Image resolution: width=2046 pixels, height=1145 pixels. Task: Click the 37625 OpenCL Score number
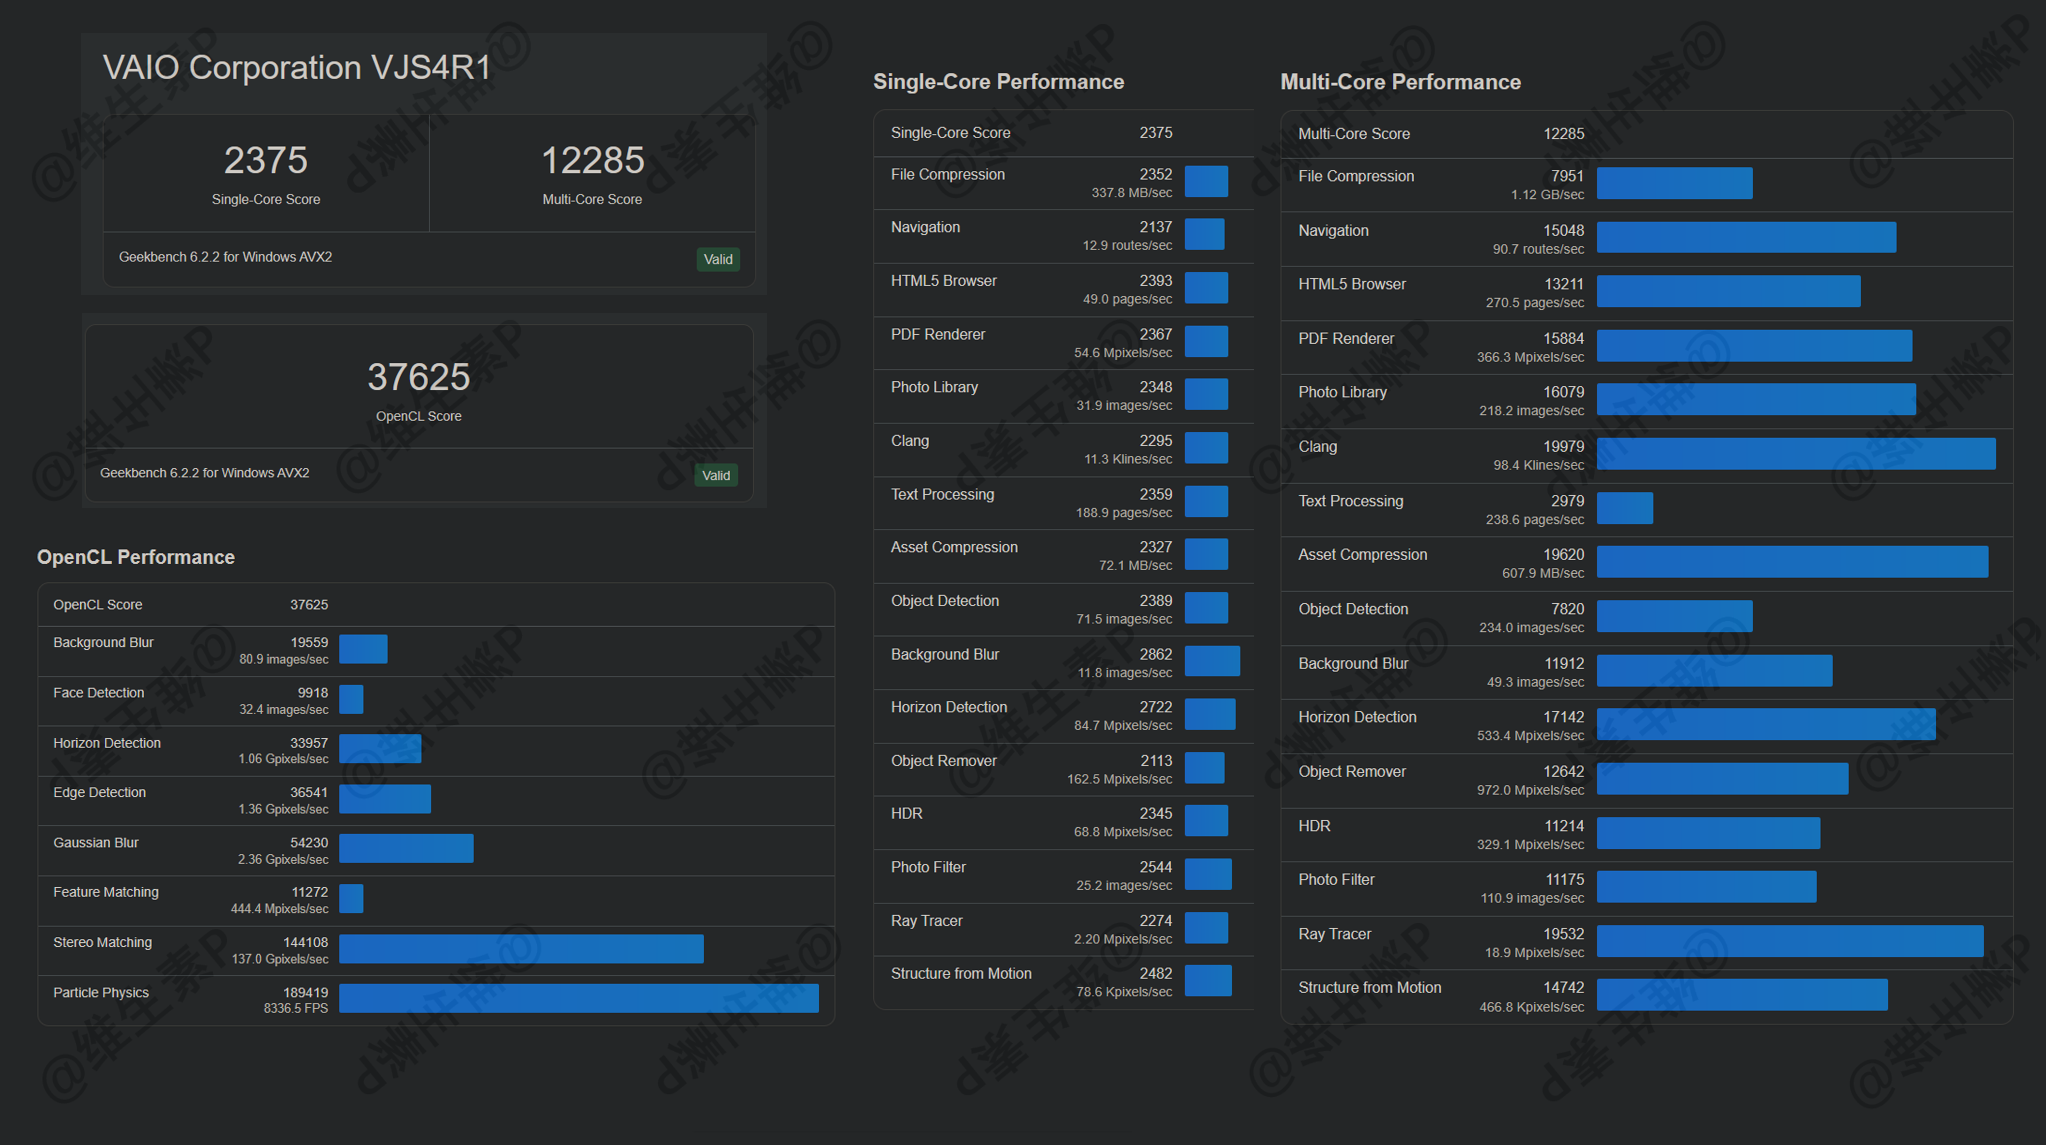[418, 377]
